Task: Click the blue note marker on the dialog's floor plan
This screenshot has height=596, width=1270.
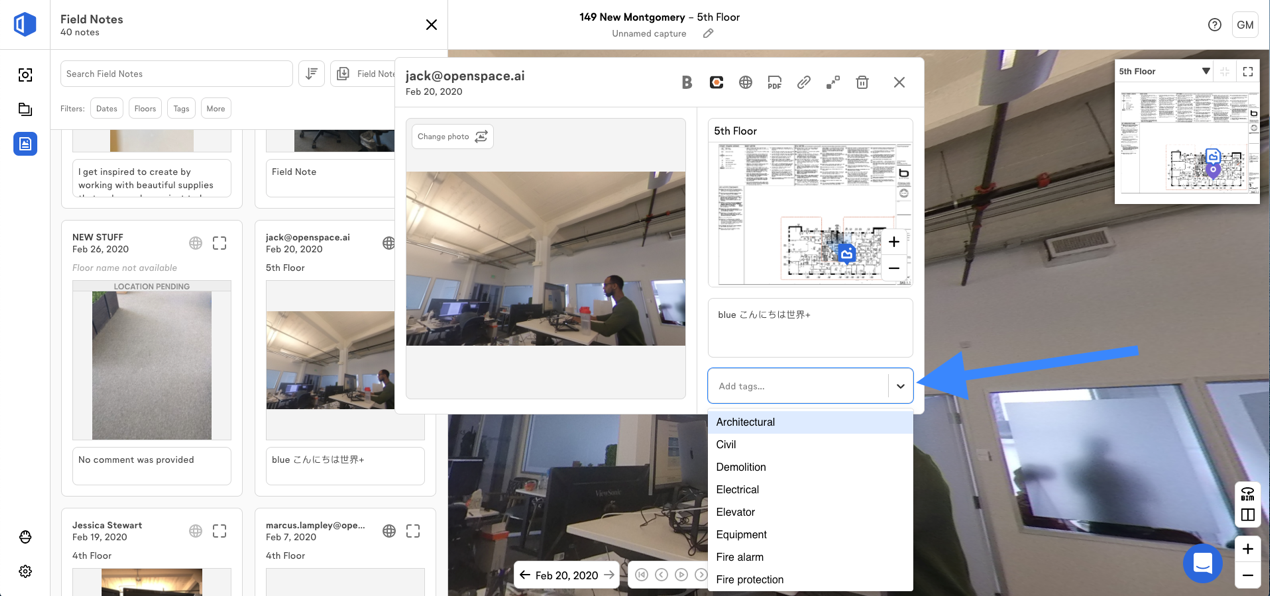Action: pyautogui.click(x=847, y=254)
